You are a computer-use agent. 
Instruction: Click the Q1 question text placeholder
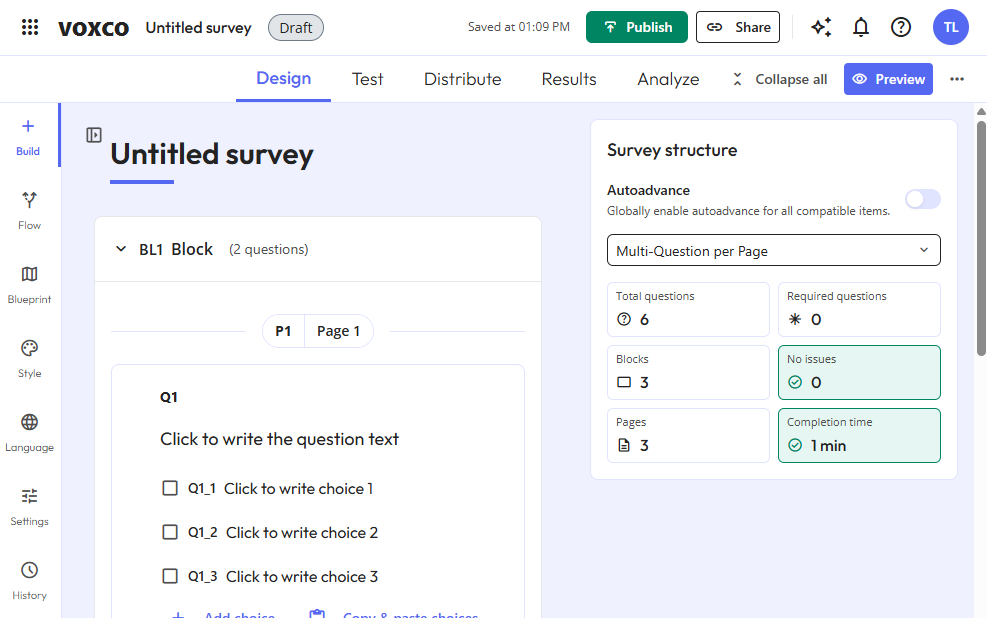(279, 439)
